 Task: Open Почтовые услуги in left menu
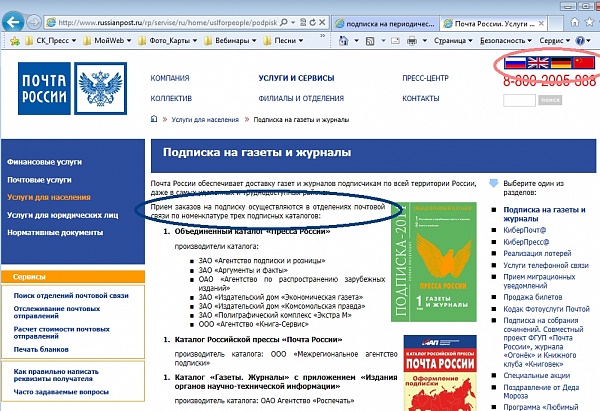[39, 179]
